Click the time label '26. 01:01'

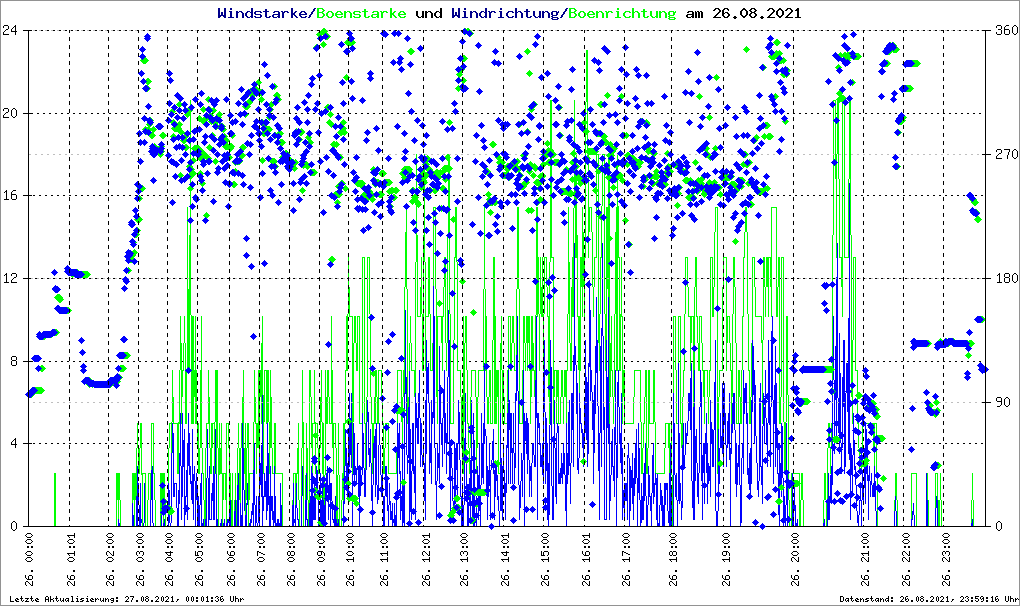point(70,560)
